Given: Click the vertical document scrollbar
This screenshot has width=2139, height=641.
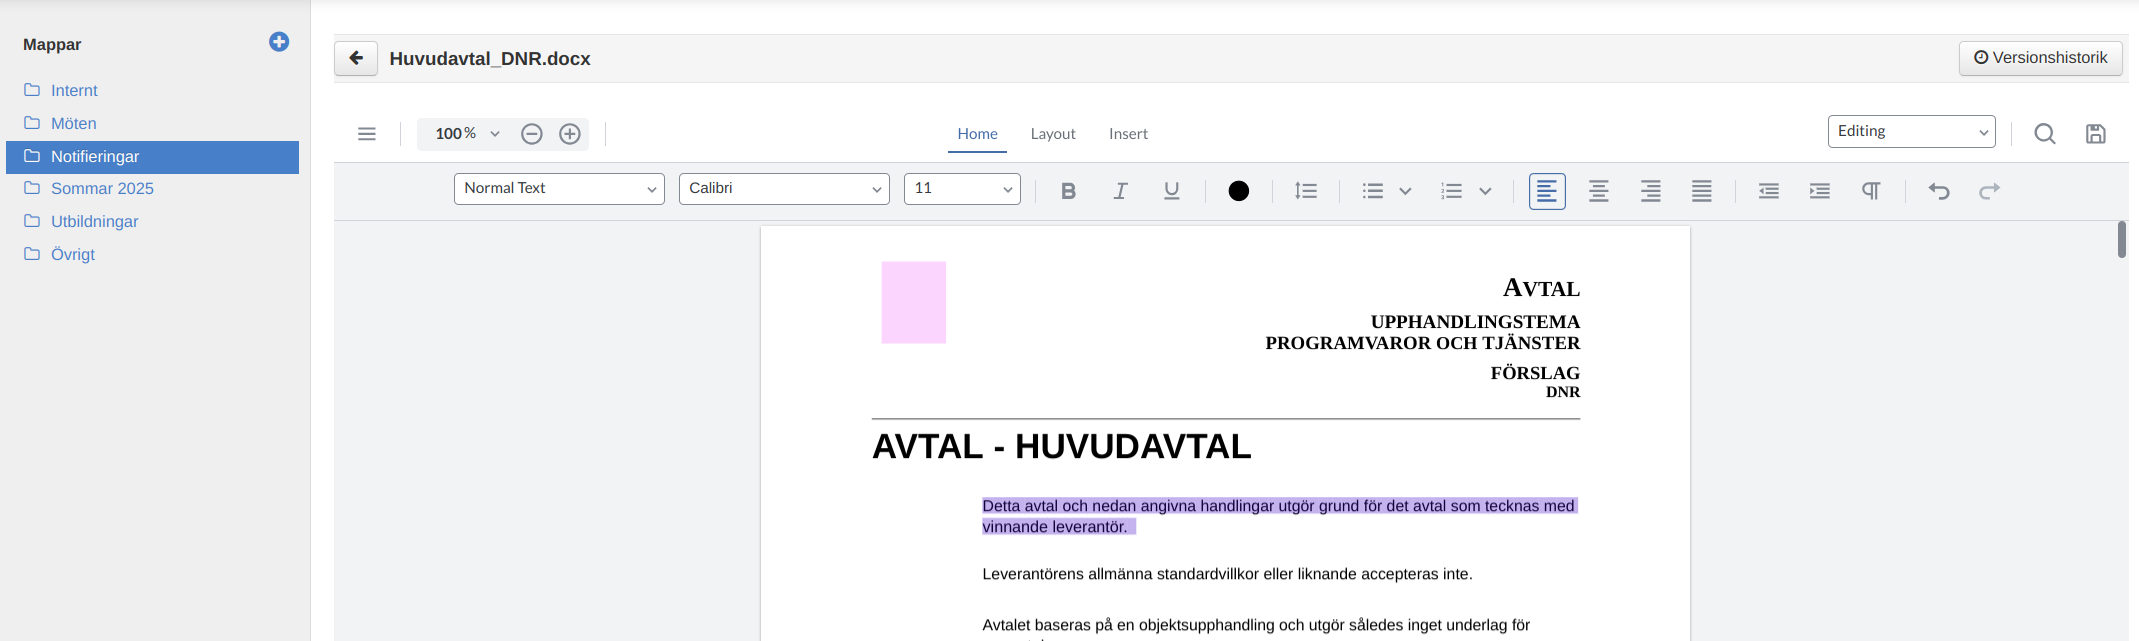Looking at the screenshot, I should [x=2122, y=240].
